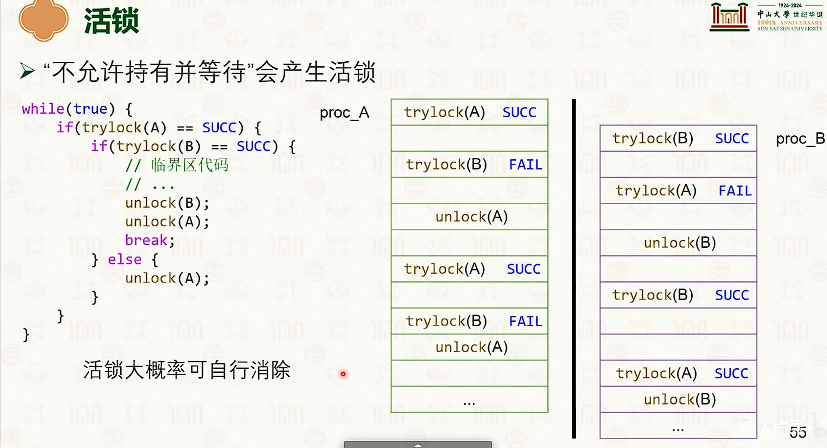Click "unlock(A);" under the else branch

click(167, 278)
